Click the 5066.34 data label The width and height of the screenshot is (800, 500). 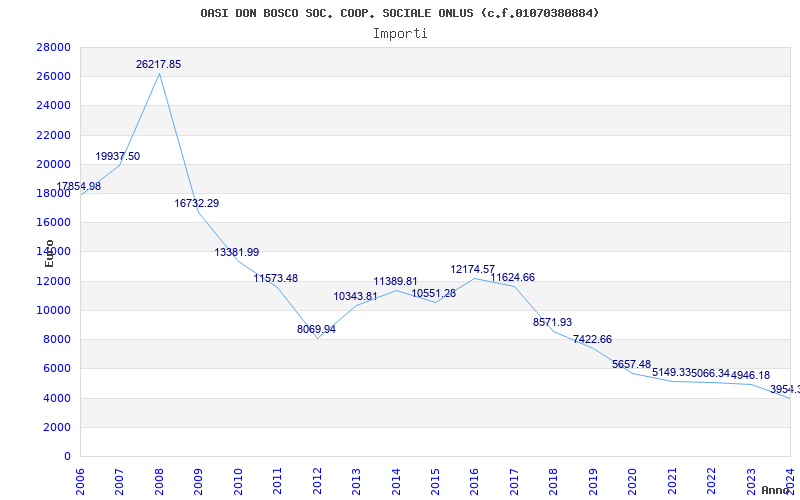pos(711,373)
